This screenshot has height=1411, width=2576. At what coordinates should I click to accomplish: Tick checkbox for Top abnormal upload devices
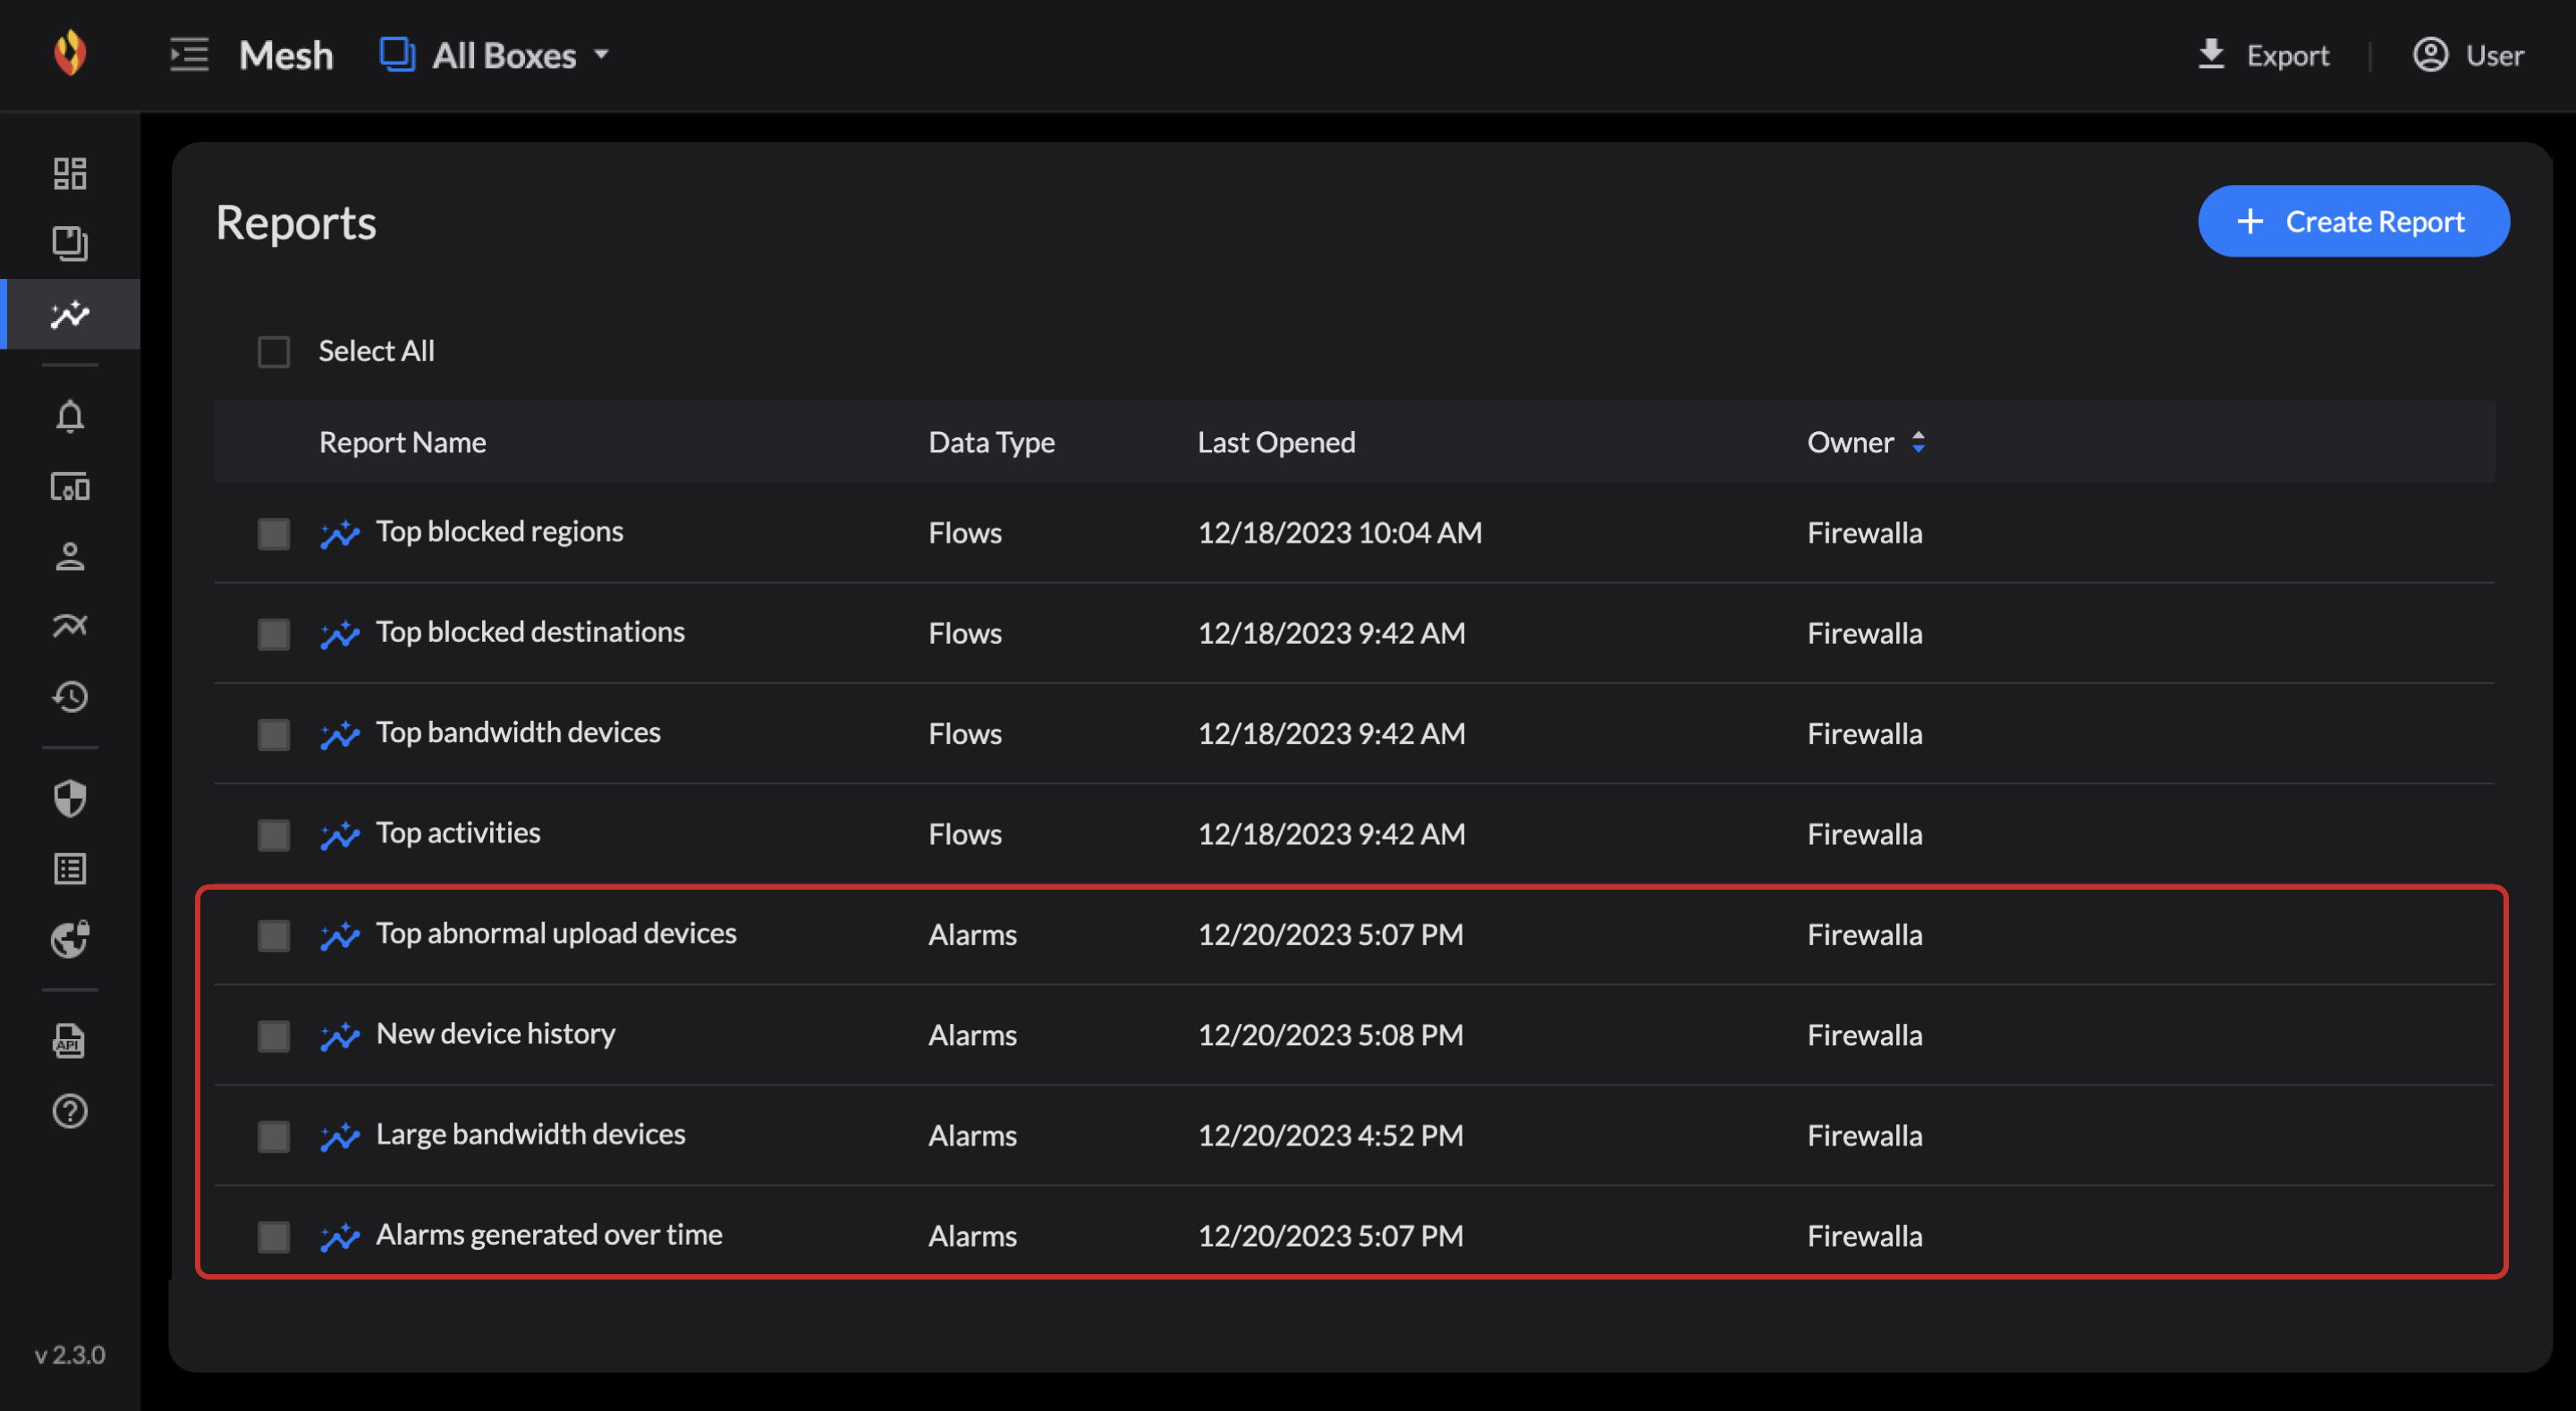pos(274,936)
